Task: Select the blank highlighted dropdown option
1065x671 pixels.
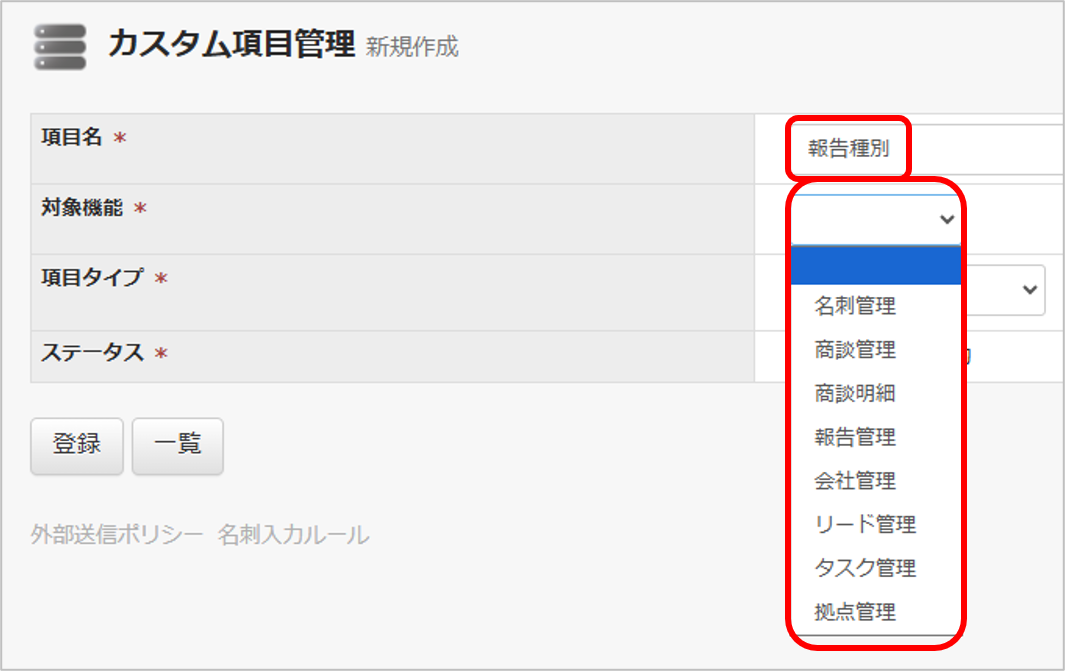Action: pyautogui.click(x=876, y=266)
